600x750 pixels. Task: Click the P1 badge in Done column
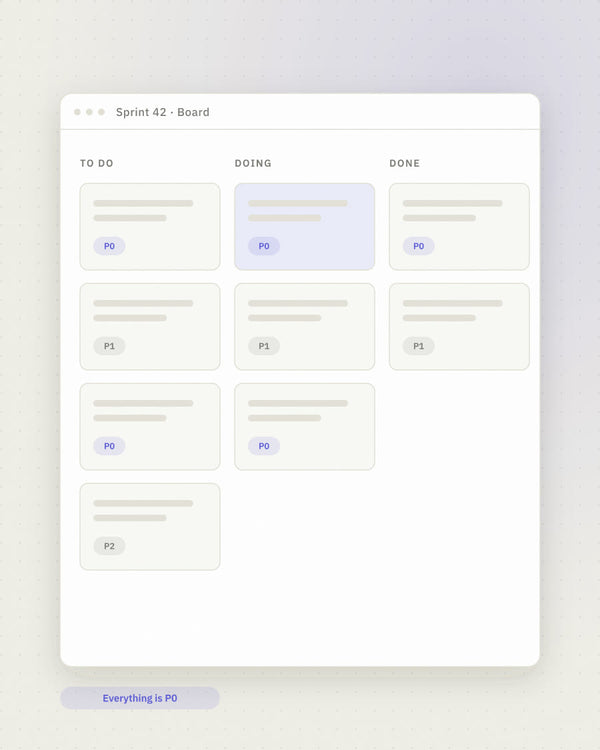pyautogui.click(x=419, y=346)
